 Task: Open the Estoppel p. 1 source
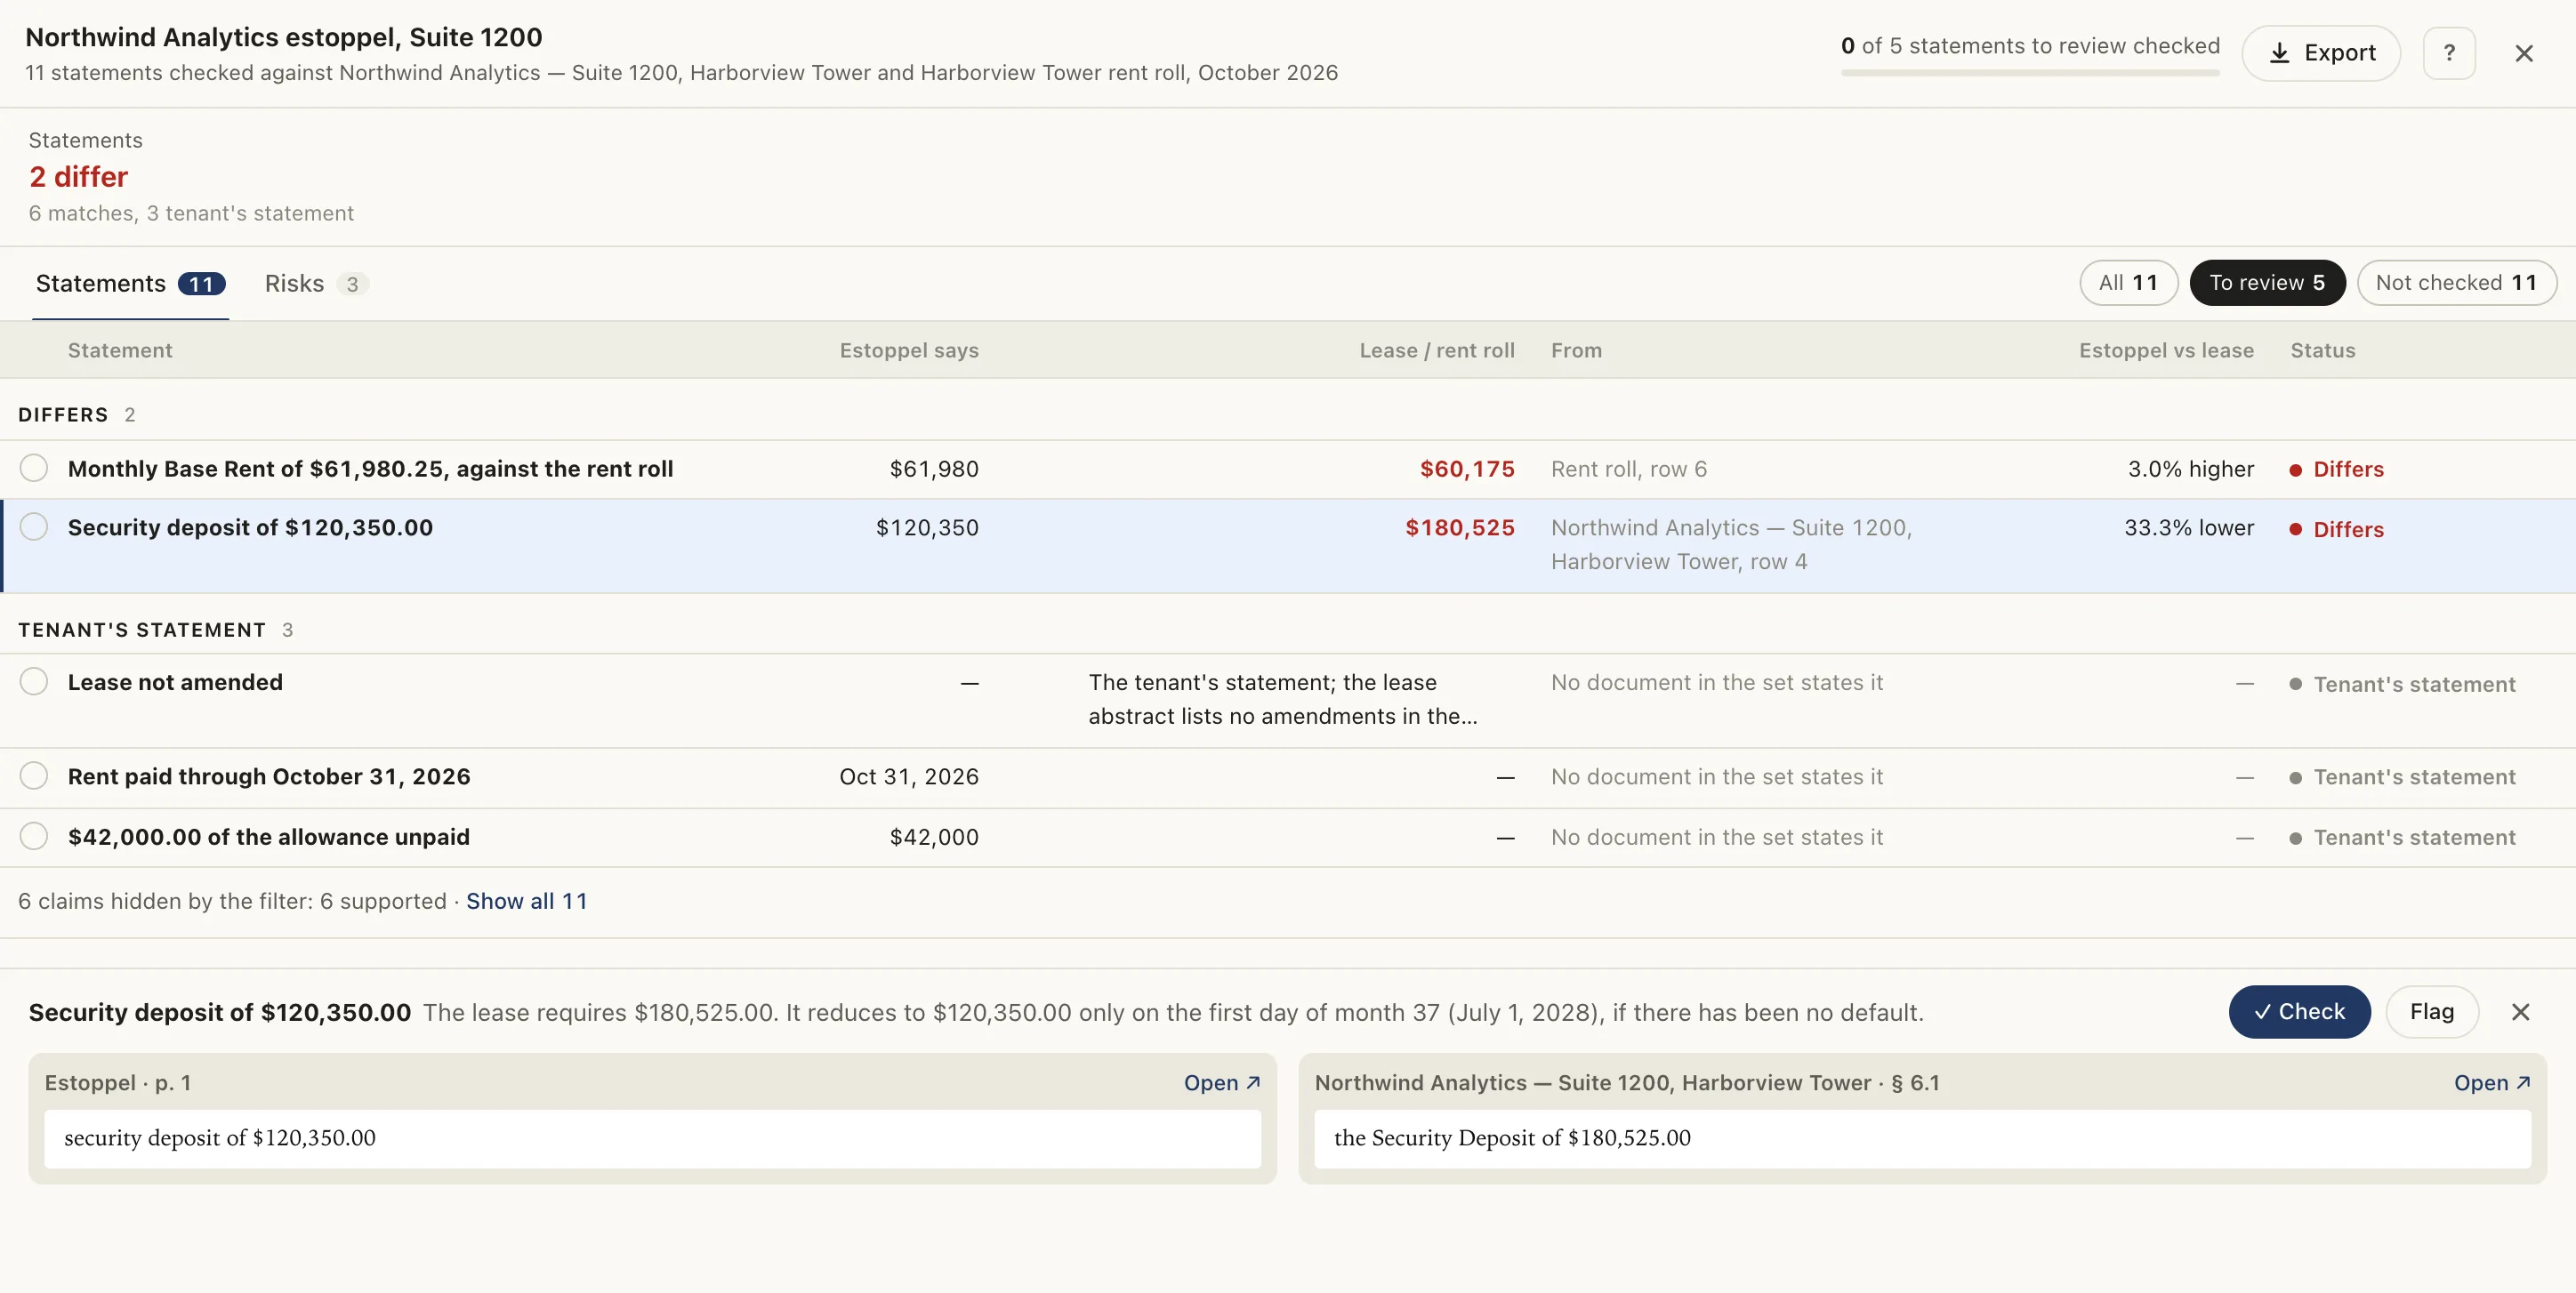pos(1221,1083)
